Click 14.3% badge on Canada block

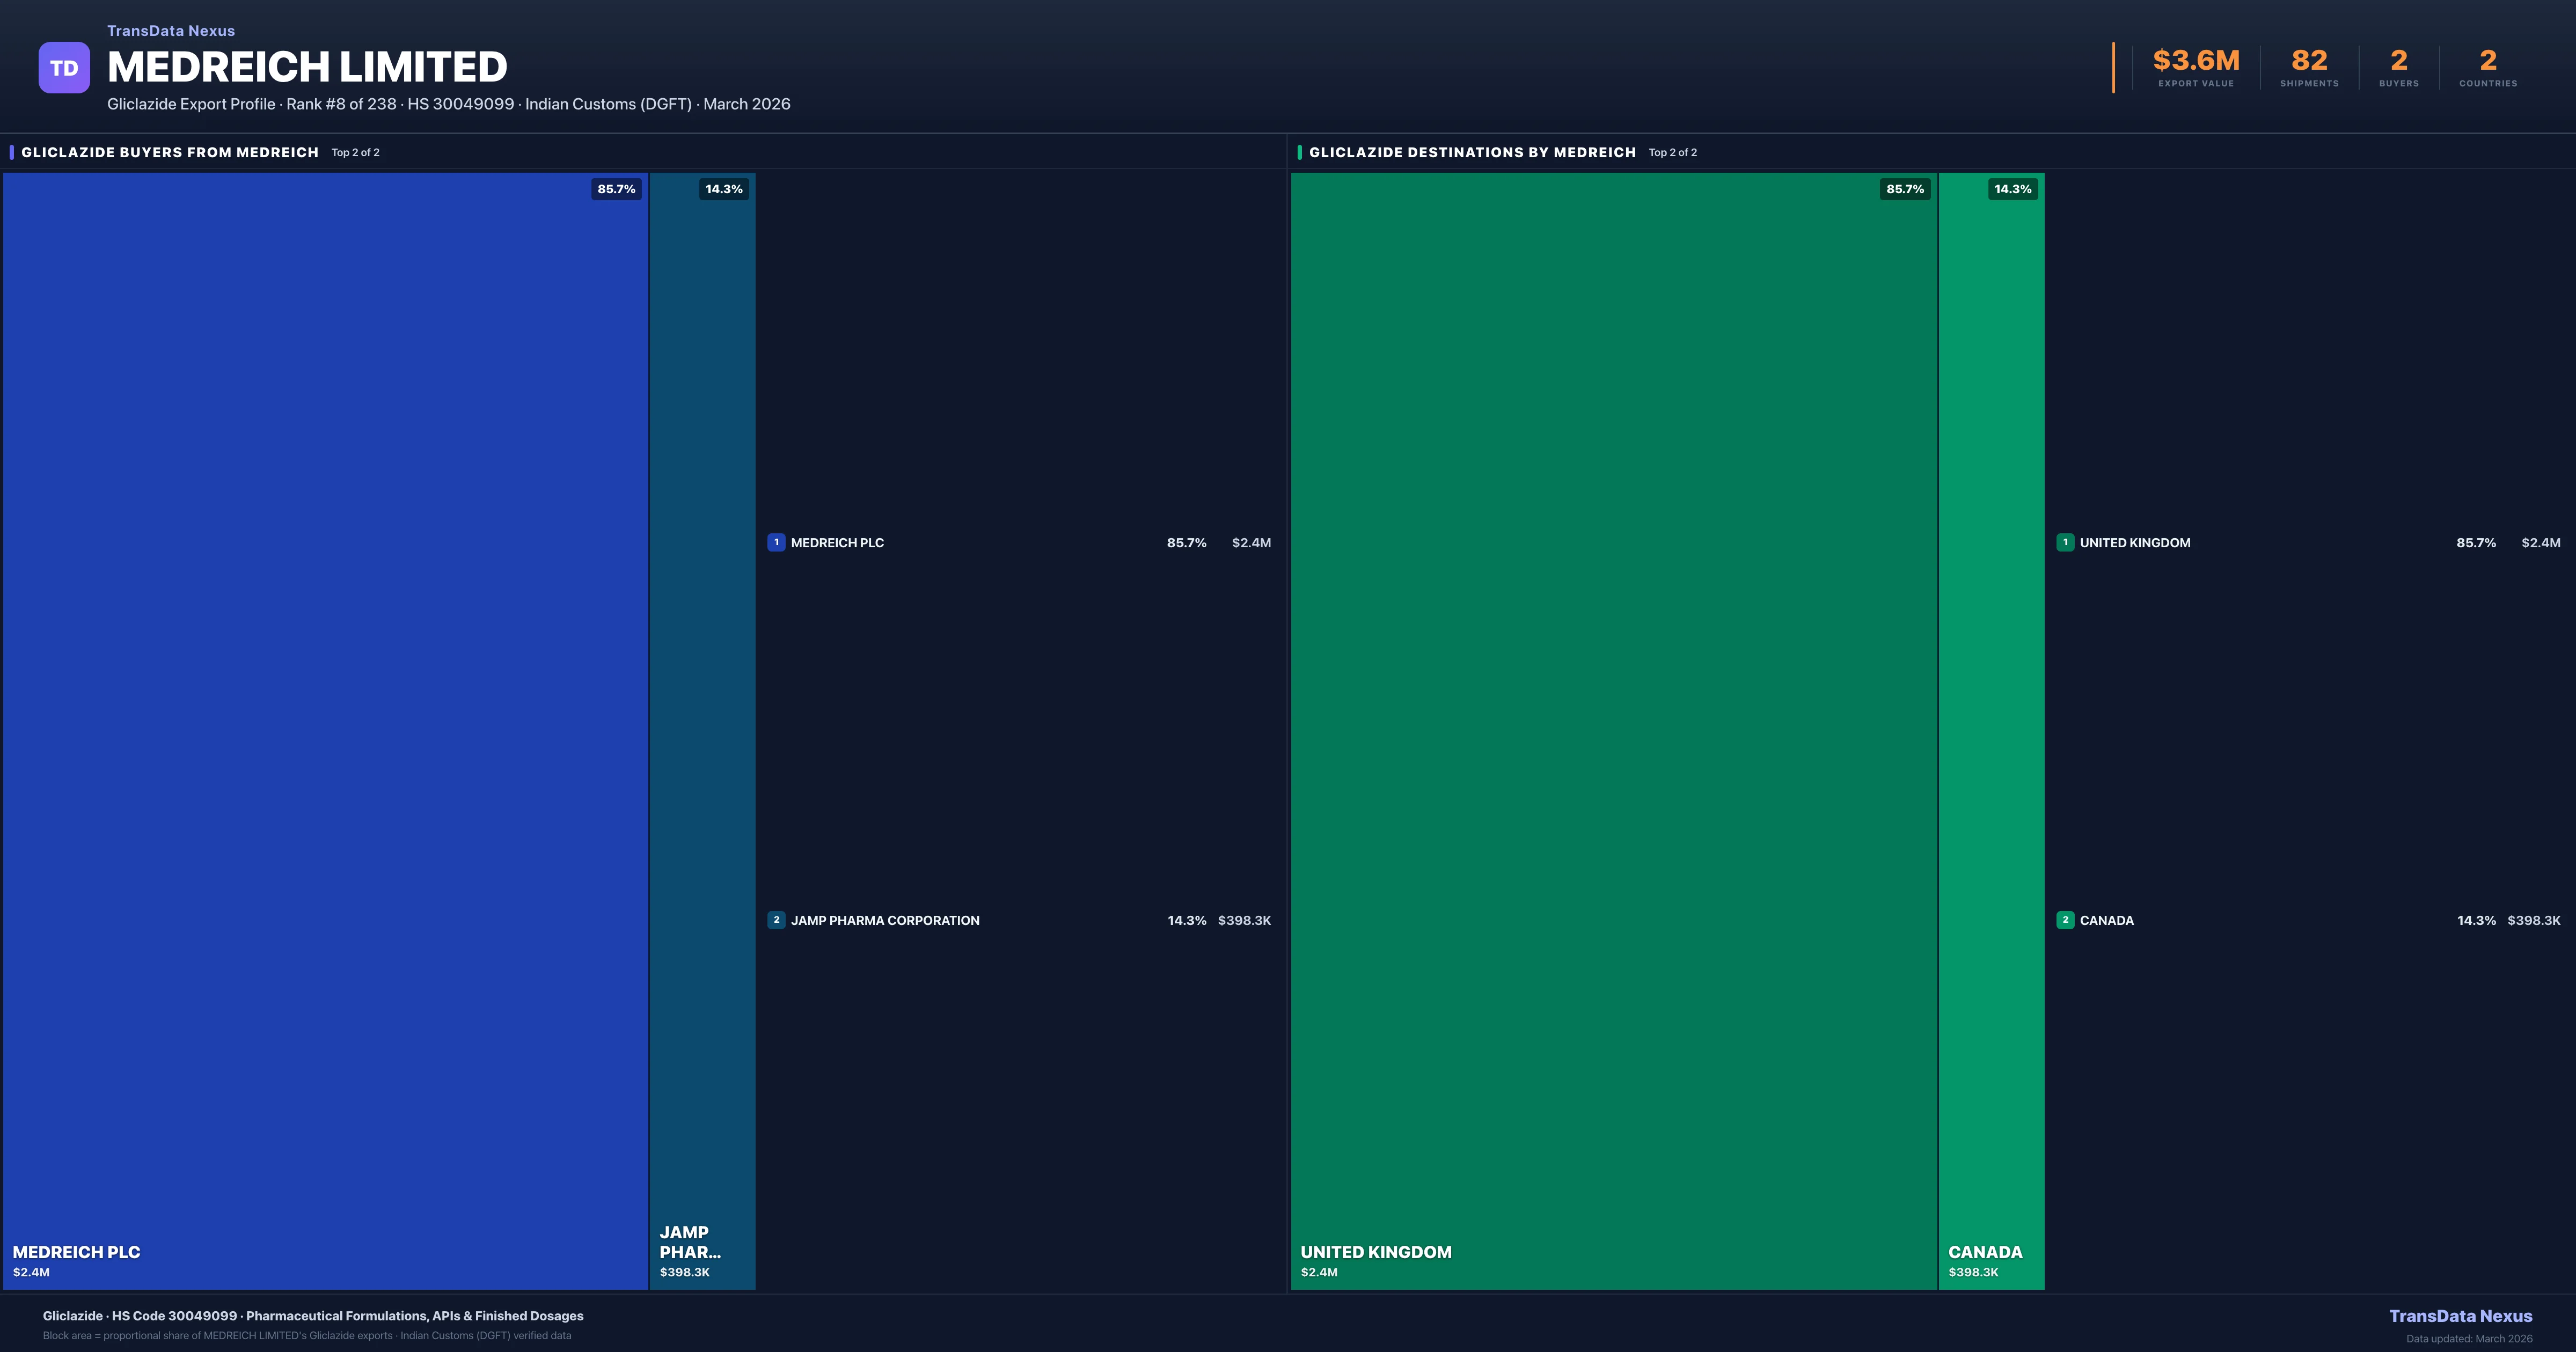click(2012, 189)
